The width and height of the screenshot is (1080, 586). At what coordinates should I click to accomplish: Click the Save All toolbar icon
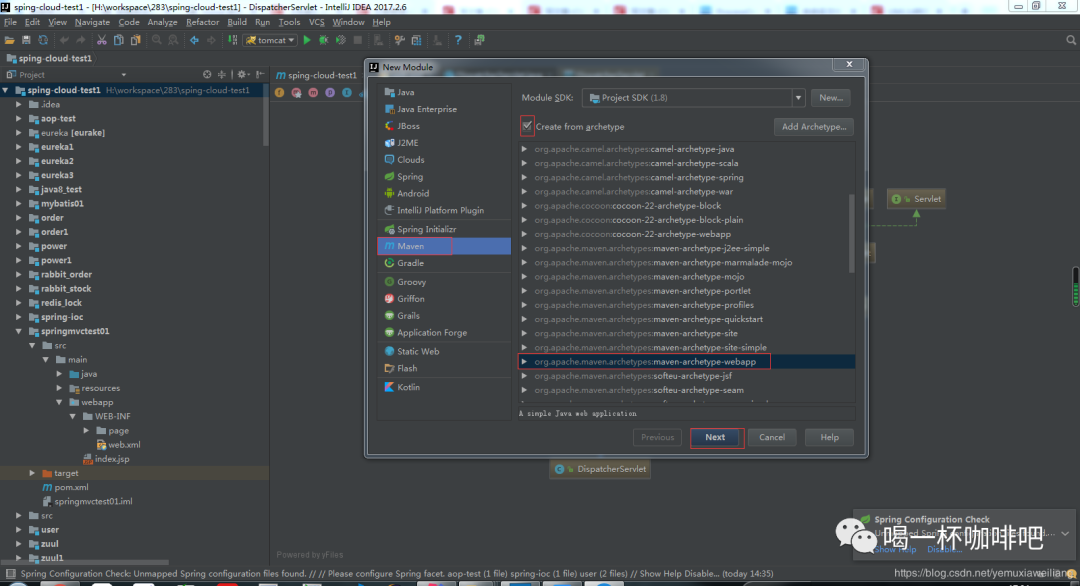coord(26,41)
